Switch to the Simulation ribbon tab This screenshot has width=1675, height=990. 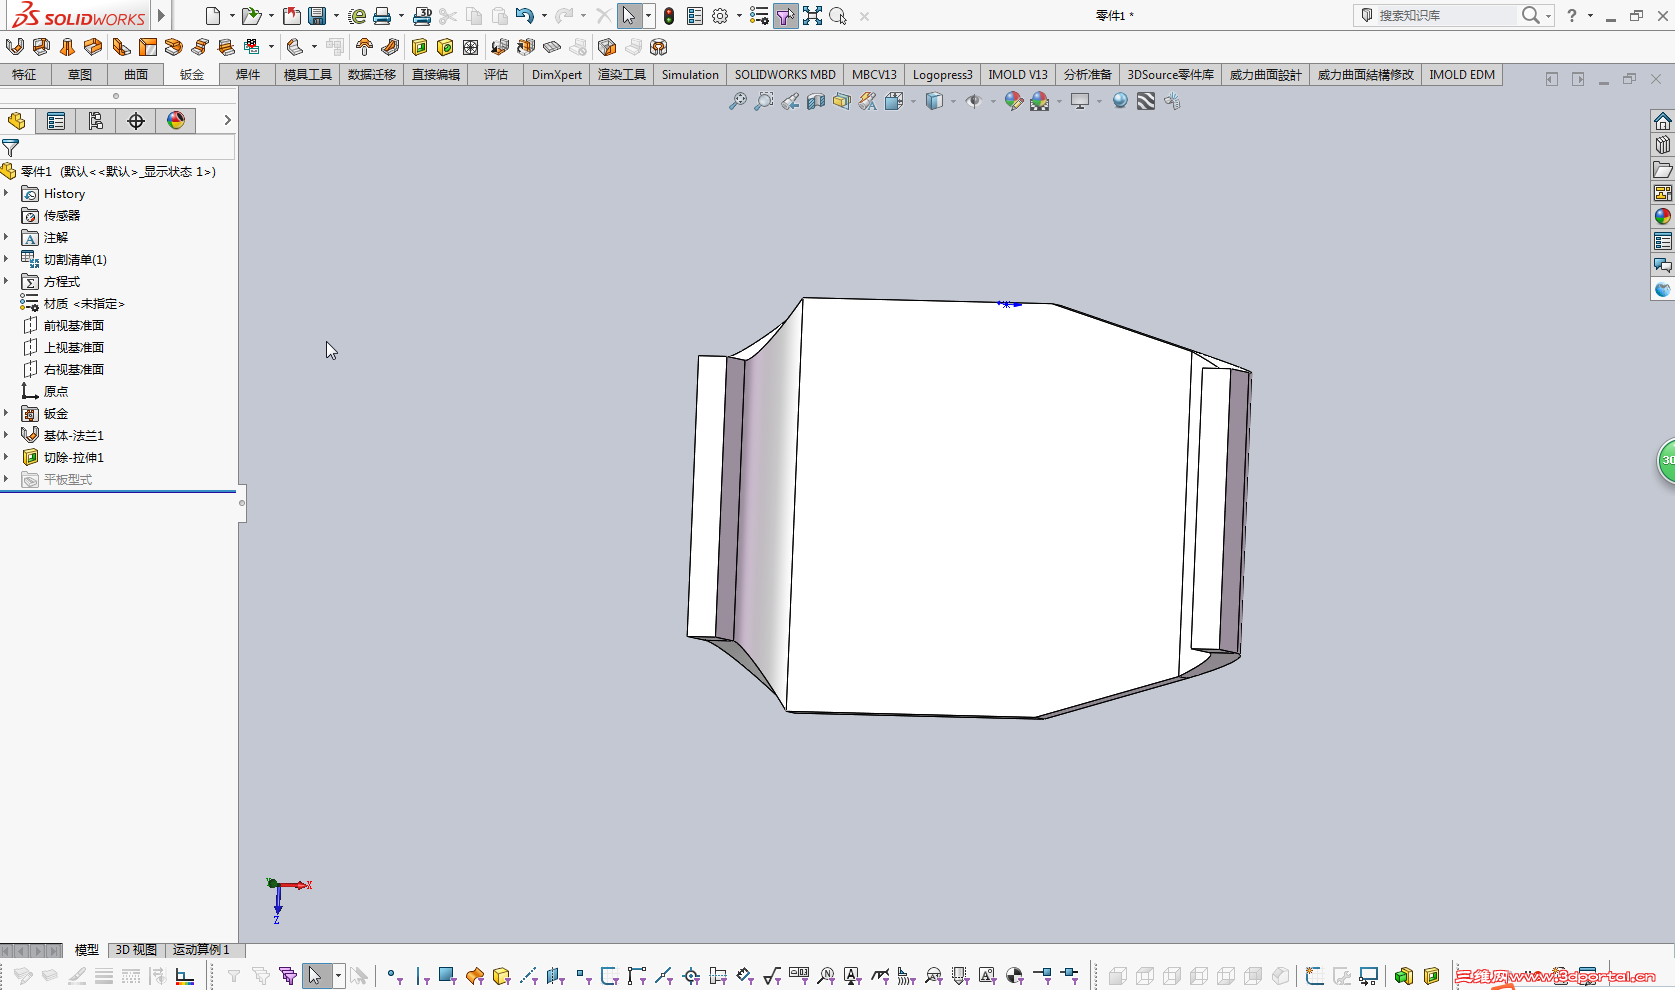click(690, 75)
